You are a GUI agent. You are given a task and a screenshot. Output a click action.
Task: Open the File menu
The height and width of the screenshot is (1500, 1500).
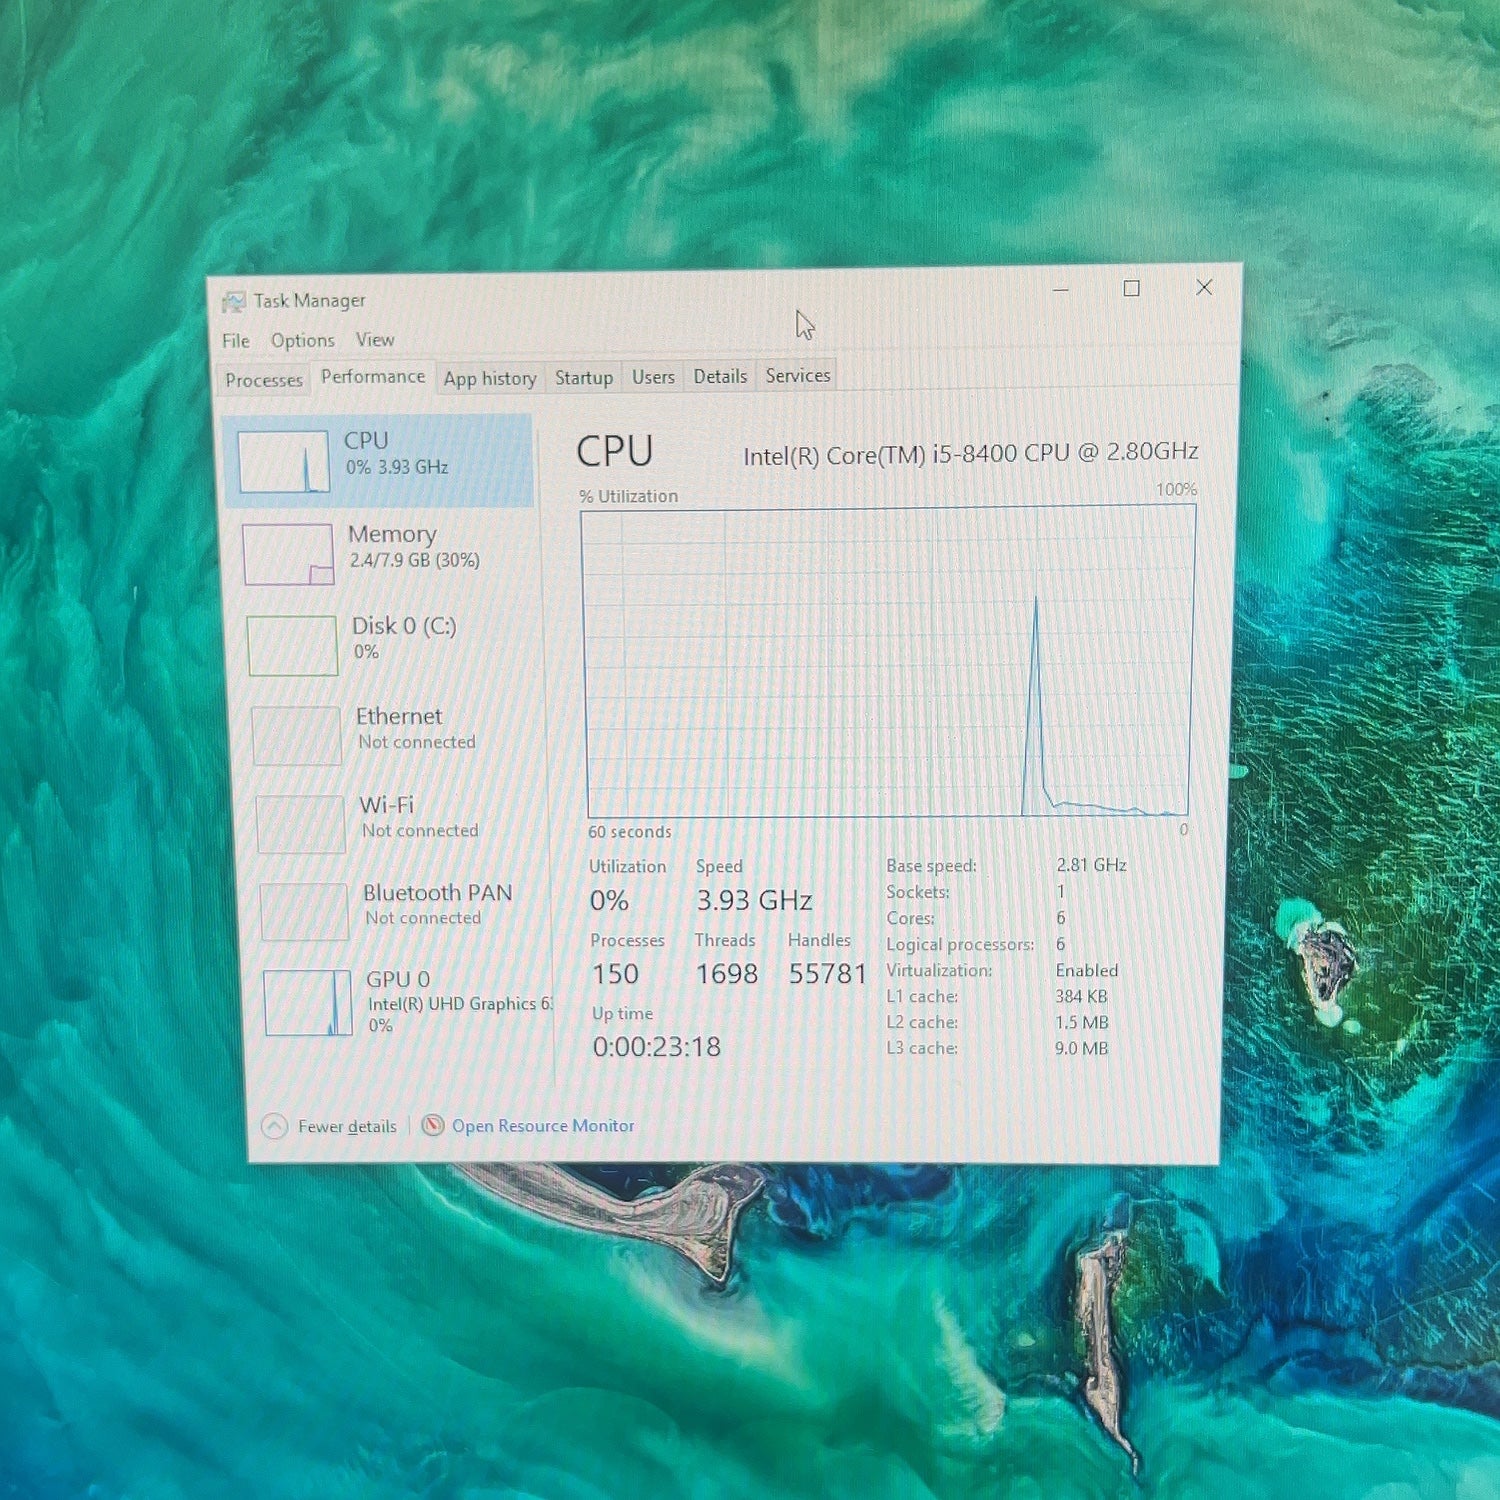236,341
